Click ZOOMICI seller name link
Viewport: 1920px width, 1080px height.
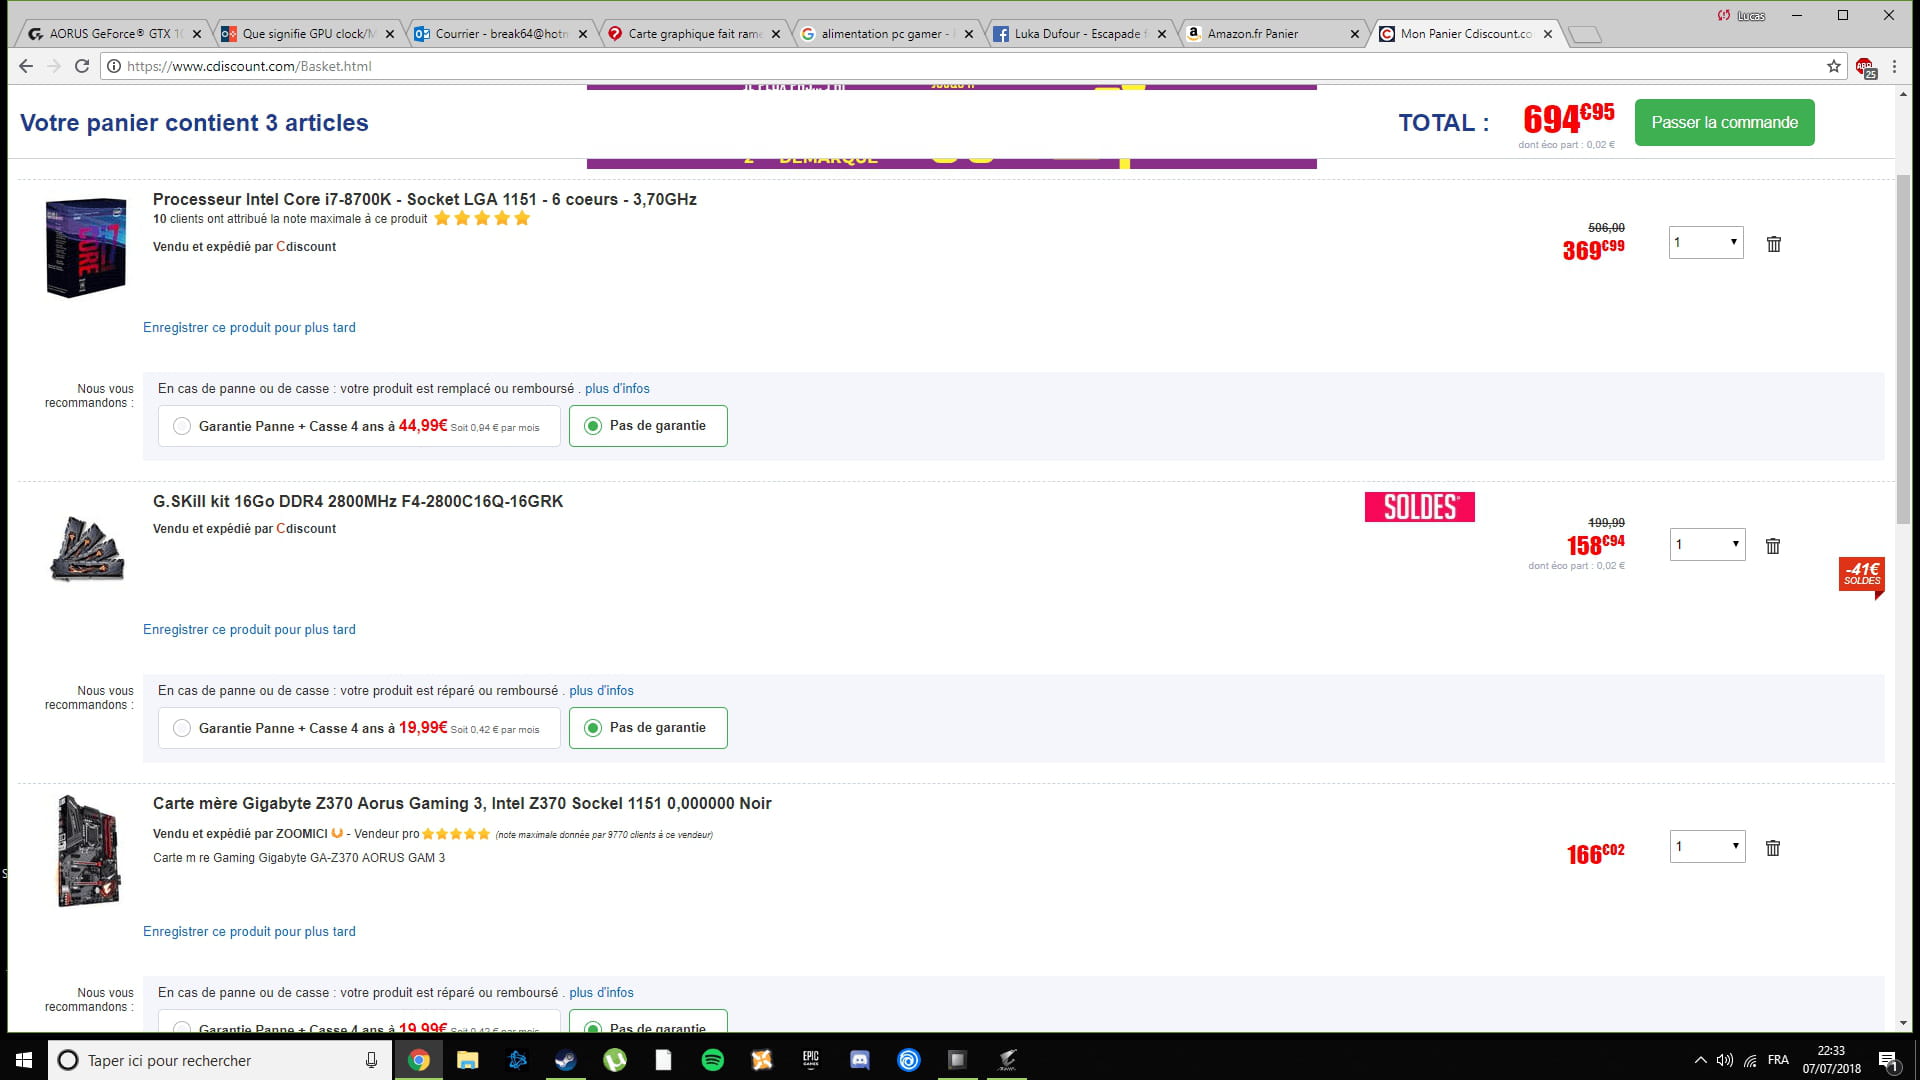pyautogui.click(x=301, y=834)
